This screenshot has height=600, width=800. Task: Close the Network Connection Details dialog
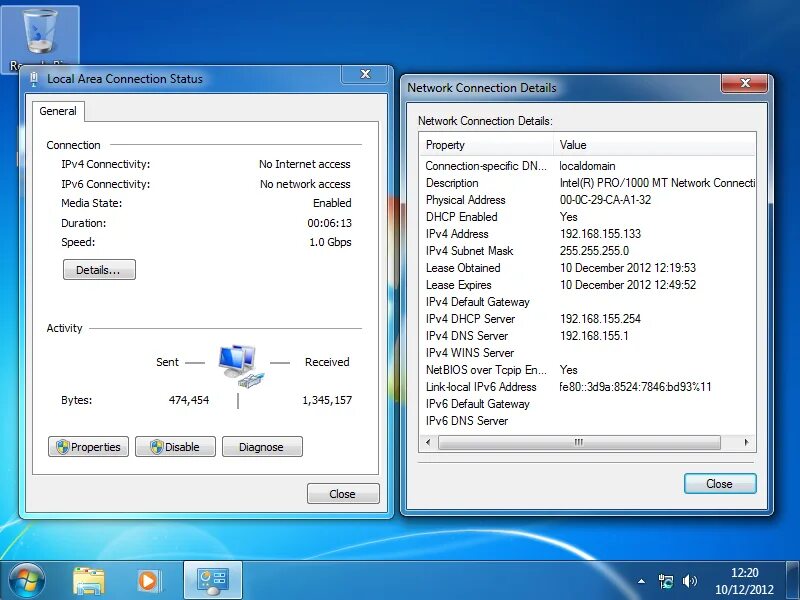719,483
